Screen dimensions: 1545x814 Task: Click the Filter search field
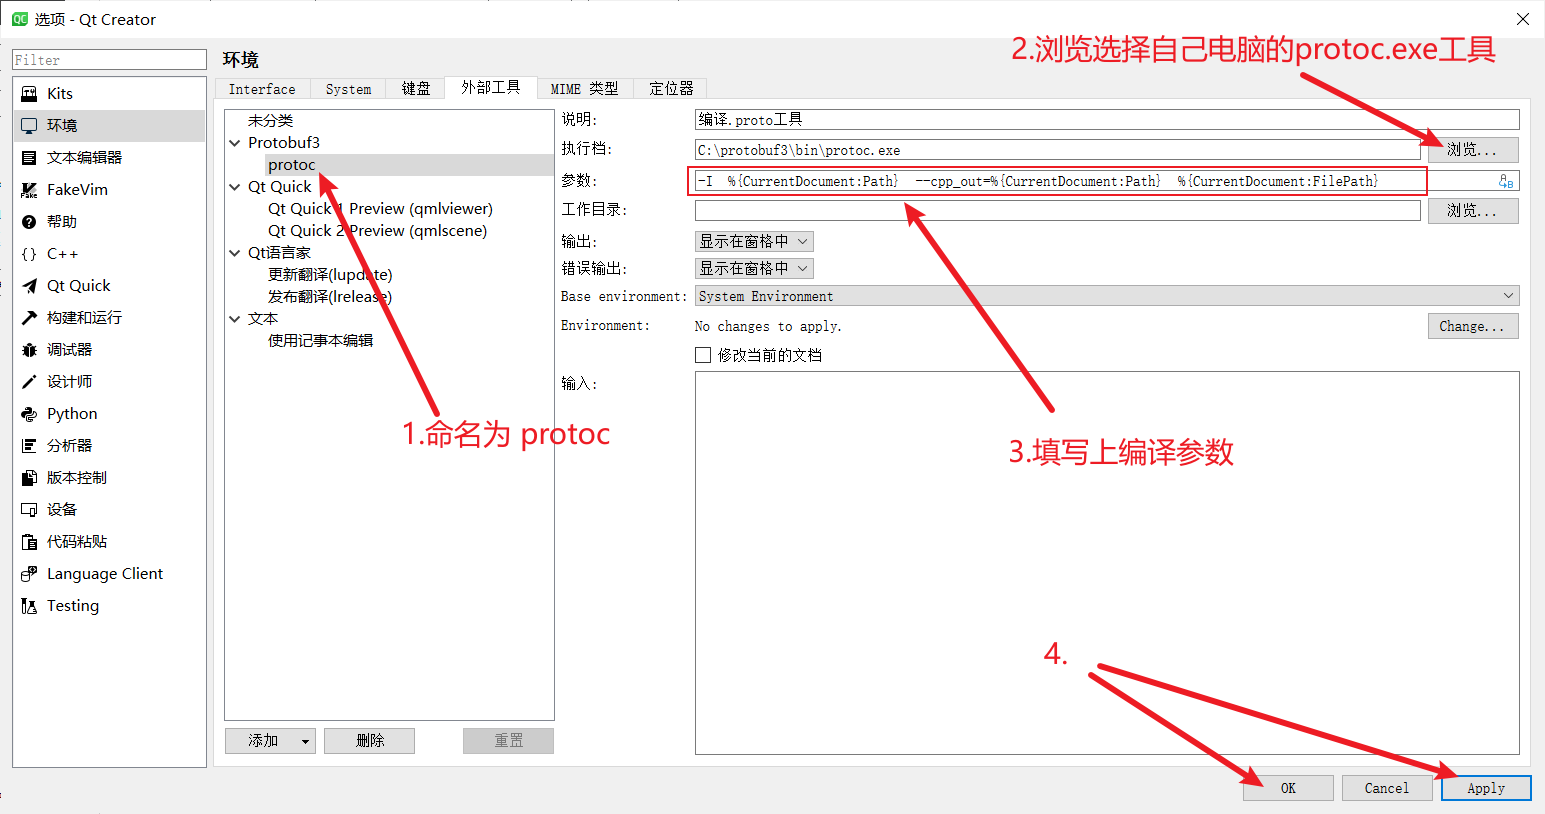(x=109, y=60)
